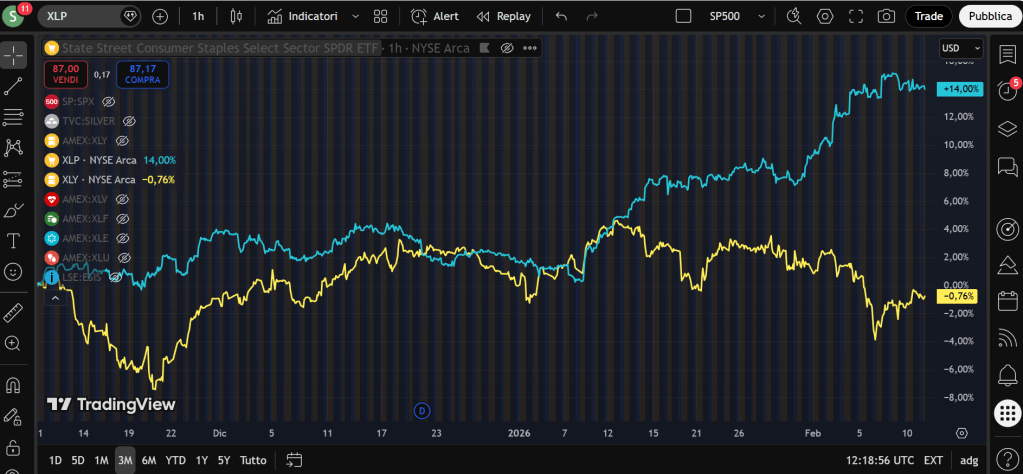Switch to the 6M time range

[x=149, y=460]
